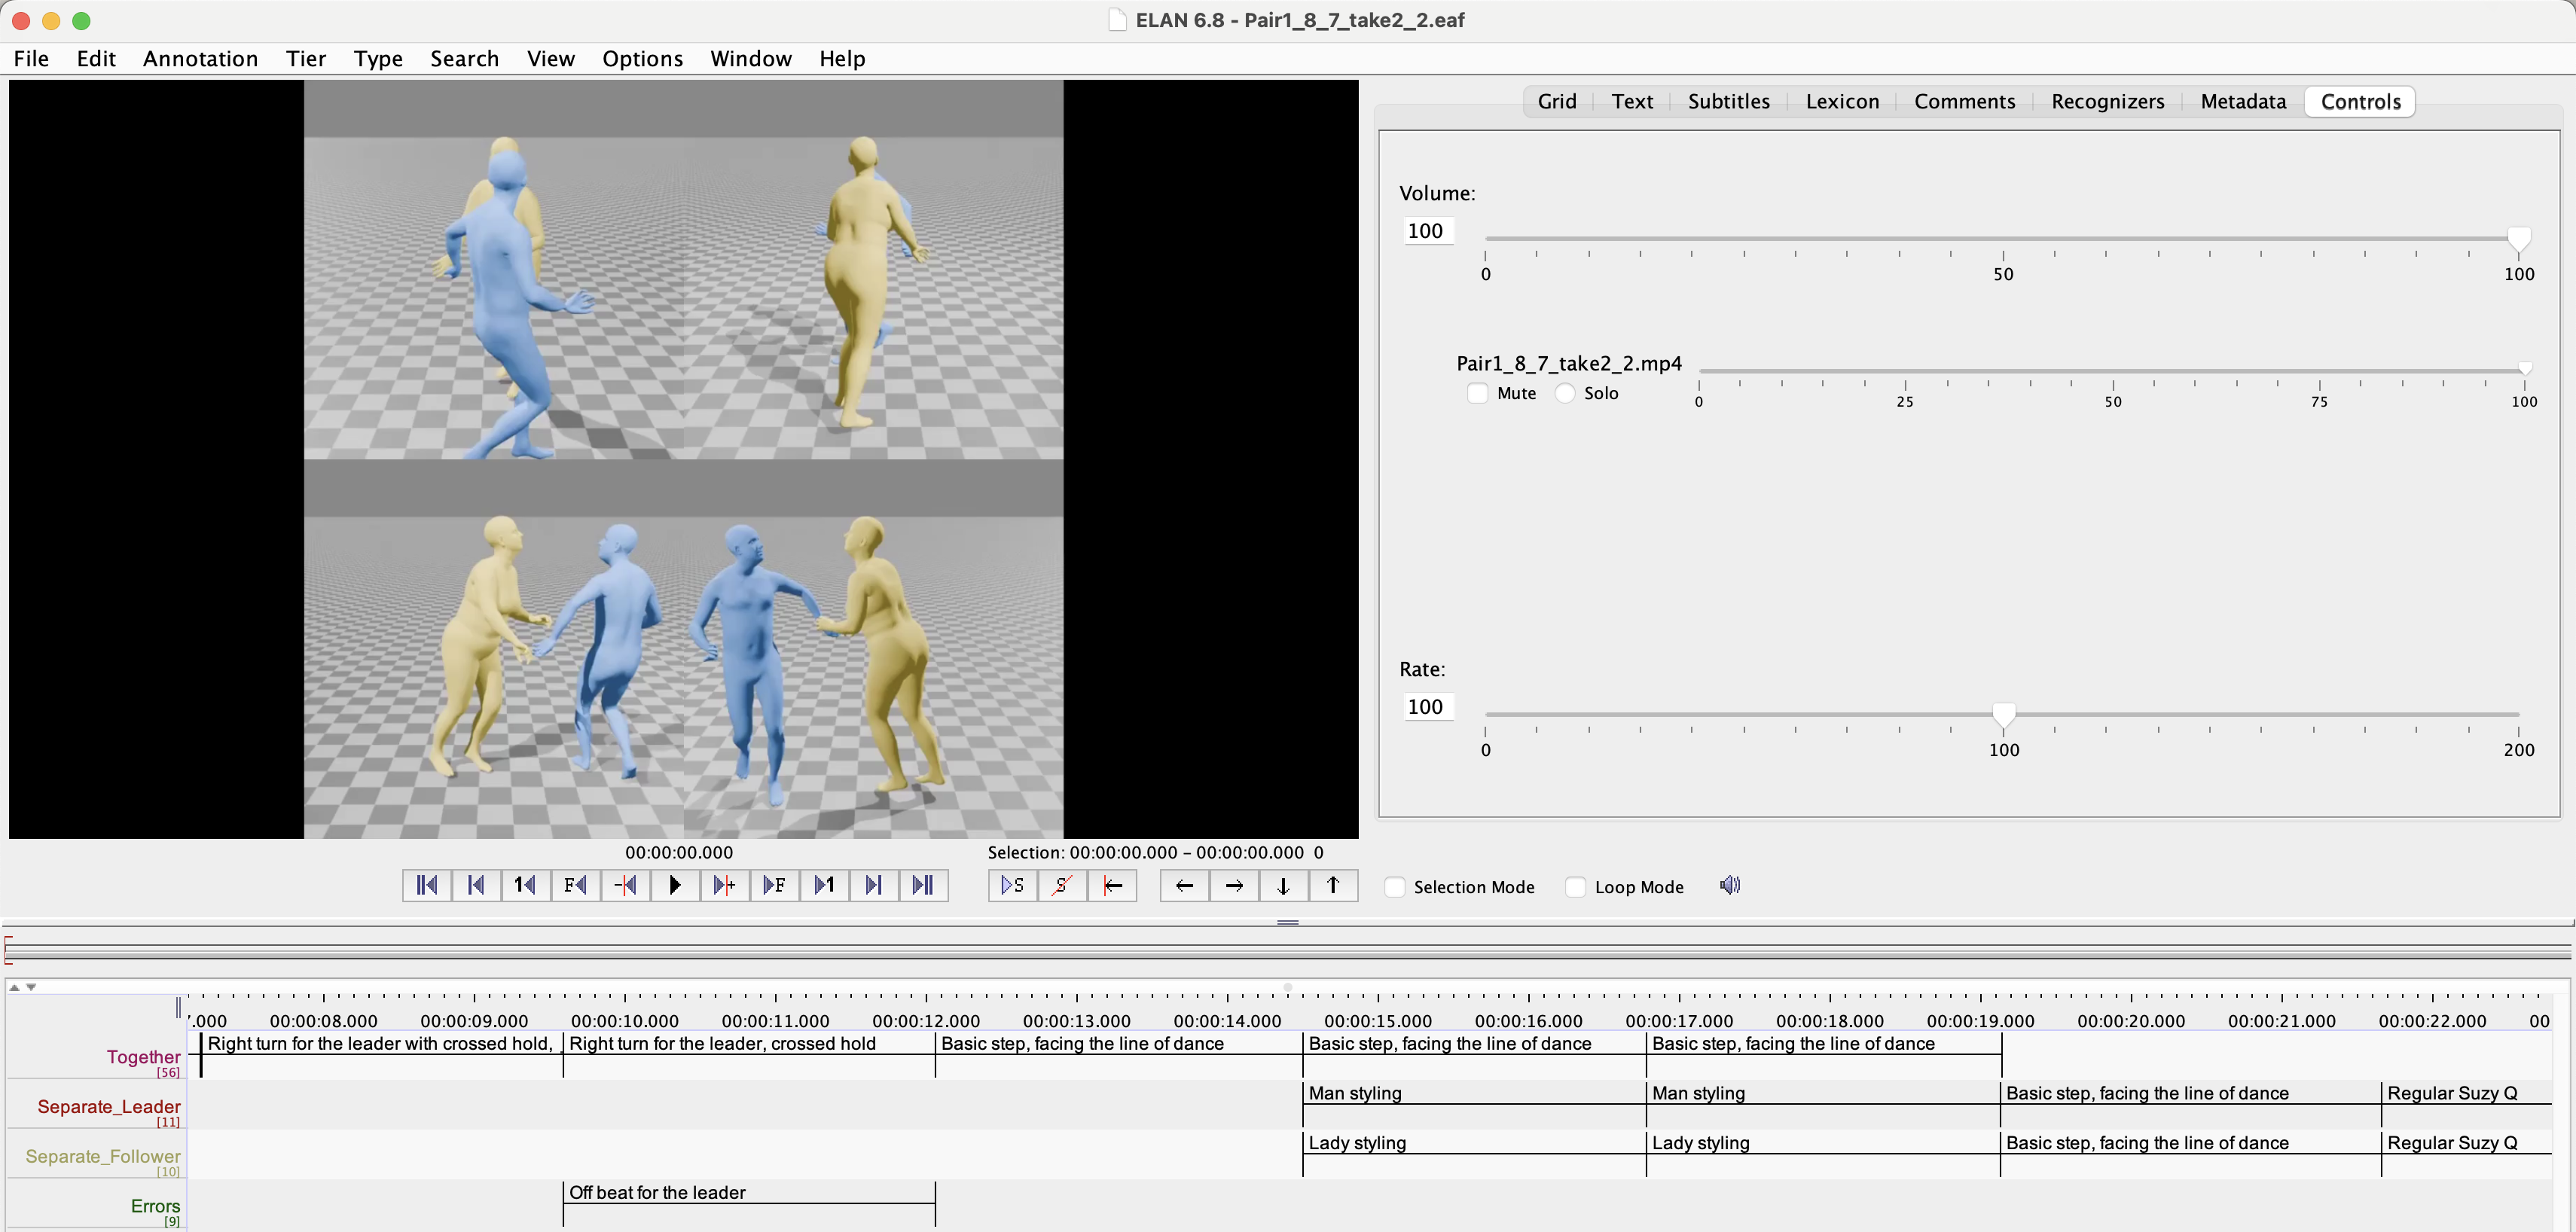Go back one second button

[525, 885]
